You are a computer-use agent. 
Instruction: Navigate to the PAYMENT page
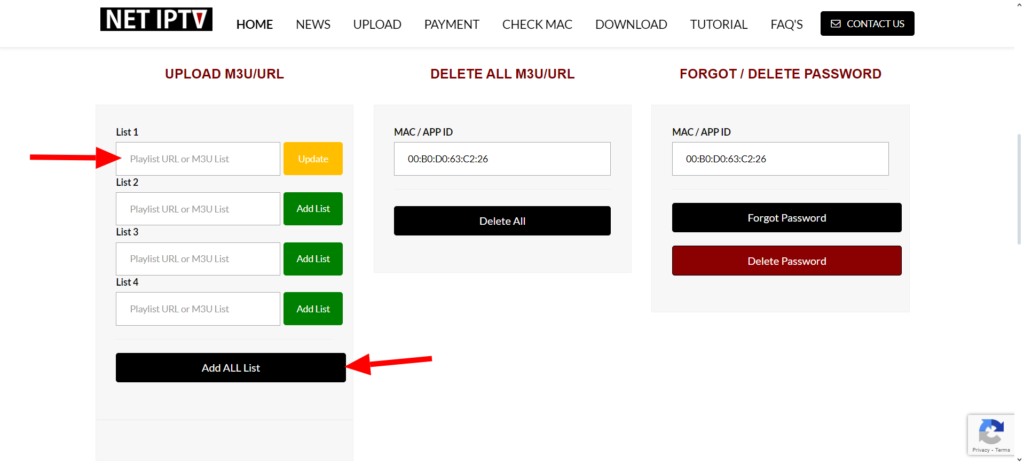click(451, 24)
